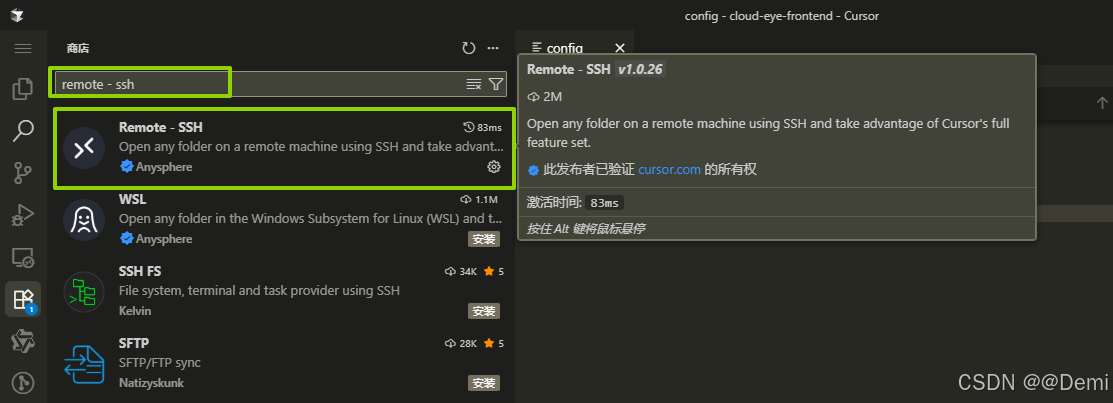Image resolution: width=1113 pixels, height=403 pixels.
Task: Close the config editor tab
Action: 620,48
